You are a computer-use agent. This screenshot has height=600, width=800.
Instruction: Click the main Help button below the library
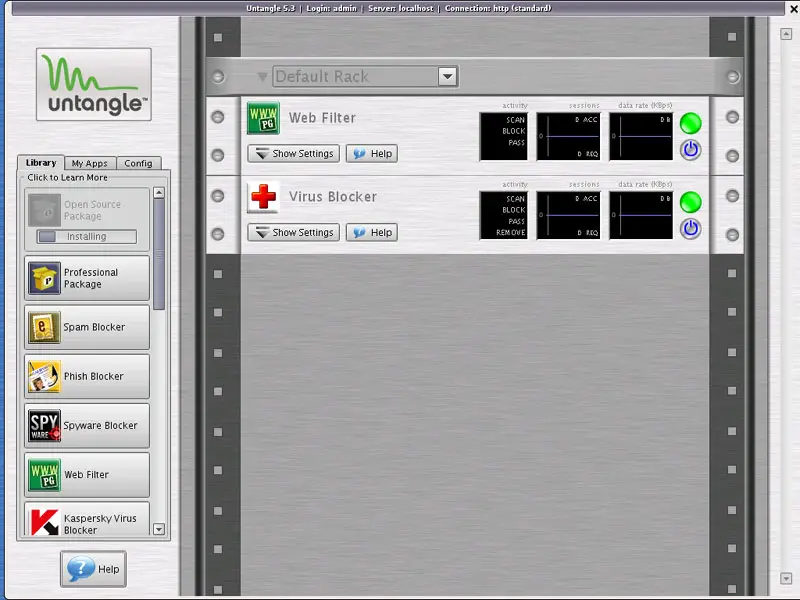point(93,569)
